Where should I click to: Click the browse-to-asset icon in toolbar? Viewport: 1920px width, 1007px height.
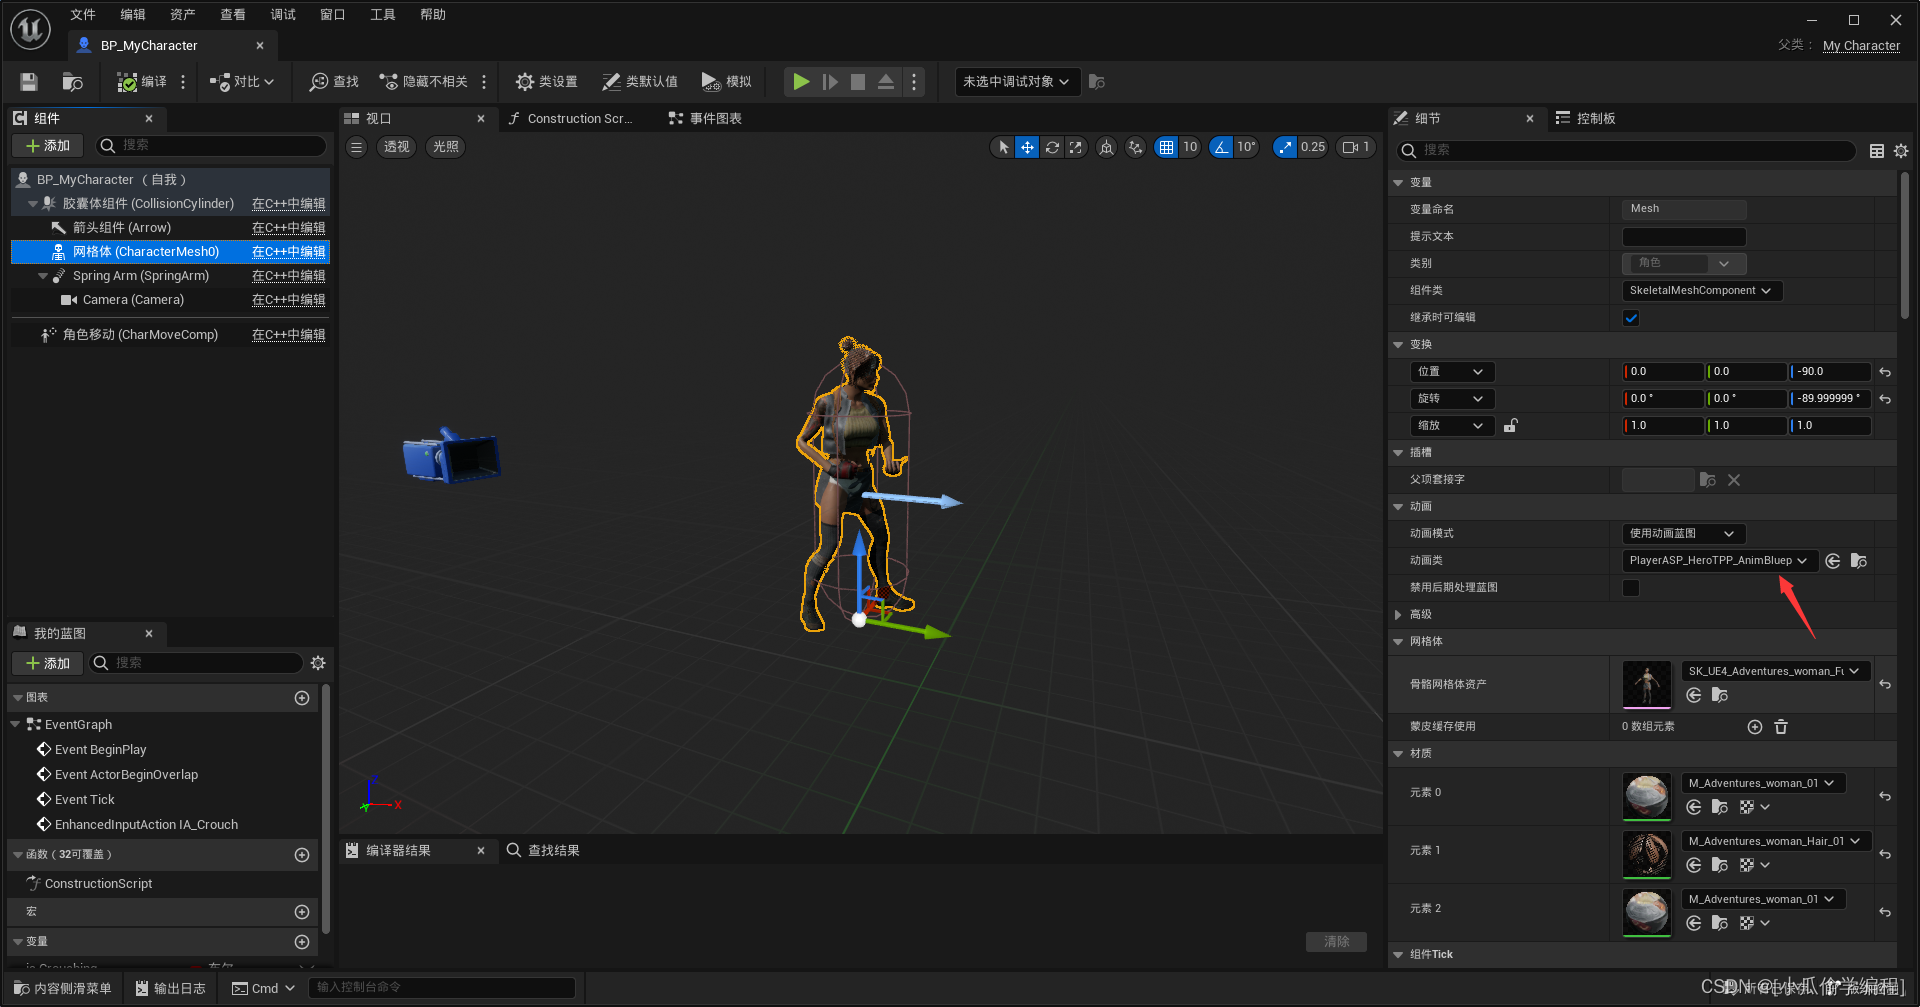click(72, 82)
